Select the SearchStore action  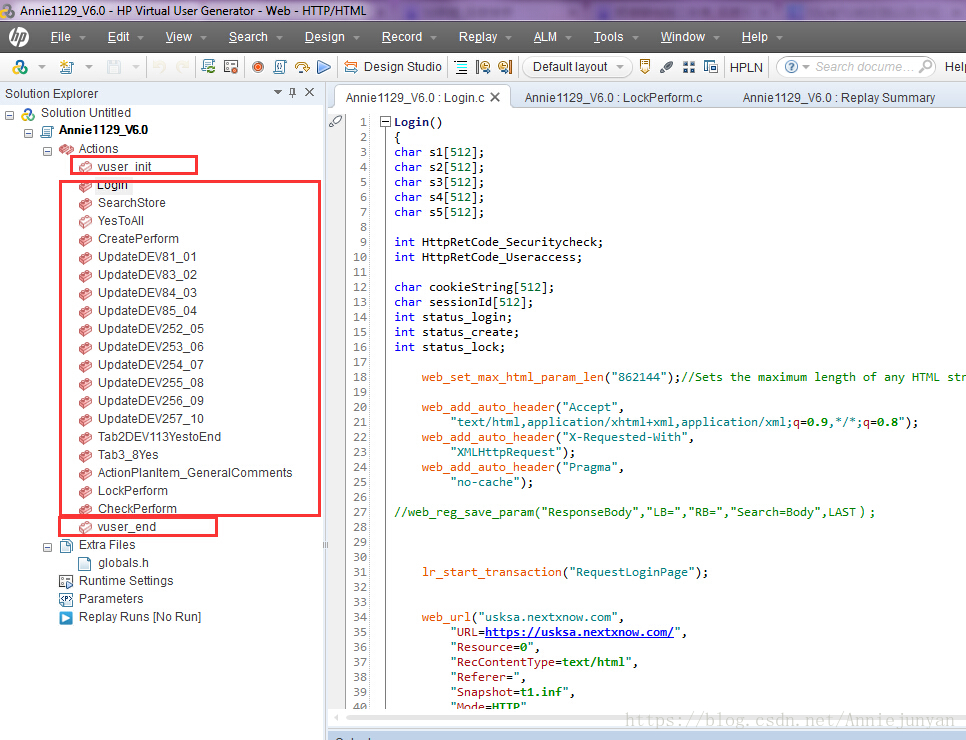(132, 203)
